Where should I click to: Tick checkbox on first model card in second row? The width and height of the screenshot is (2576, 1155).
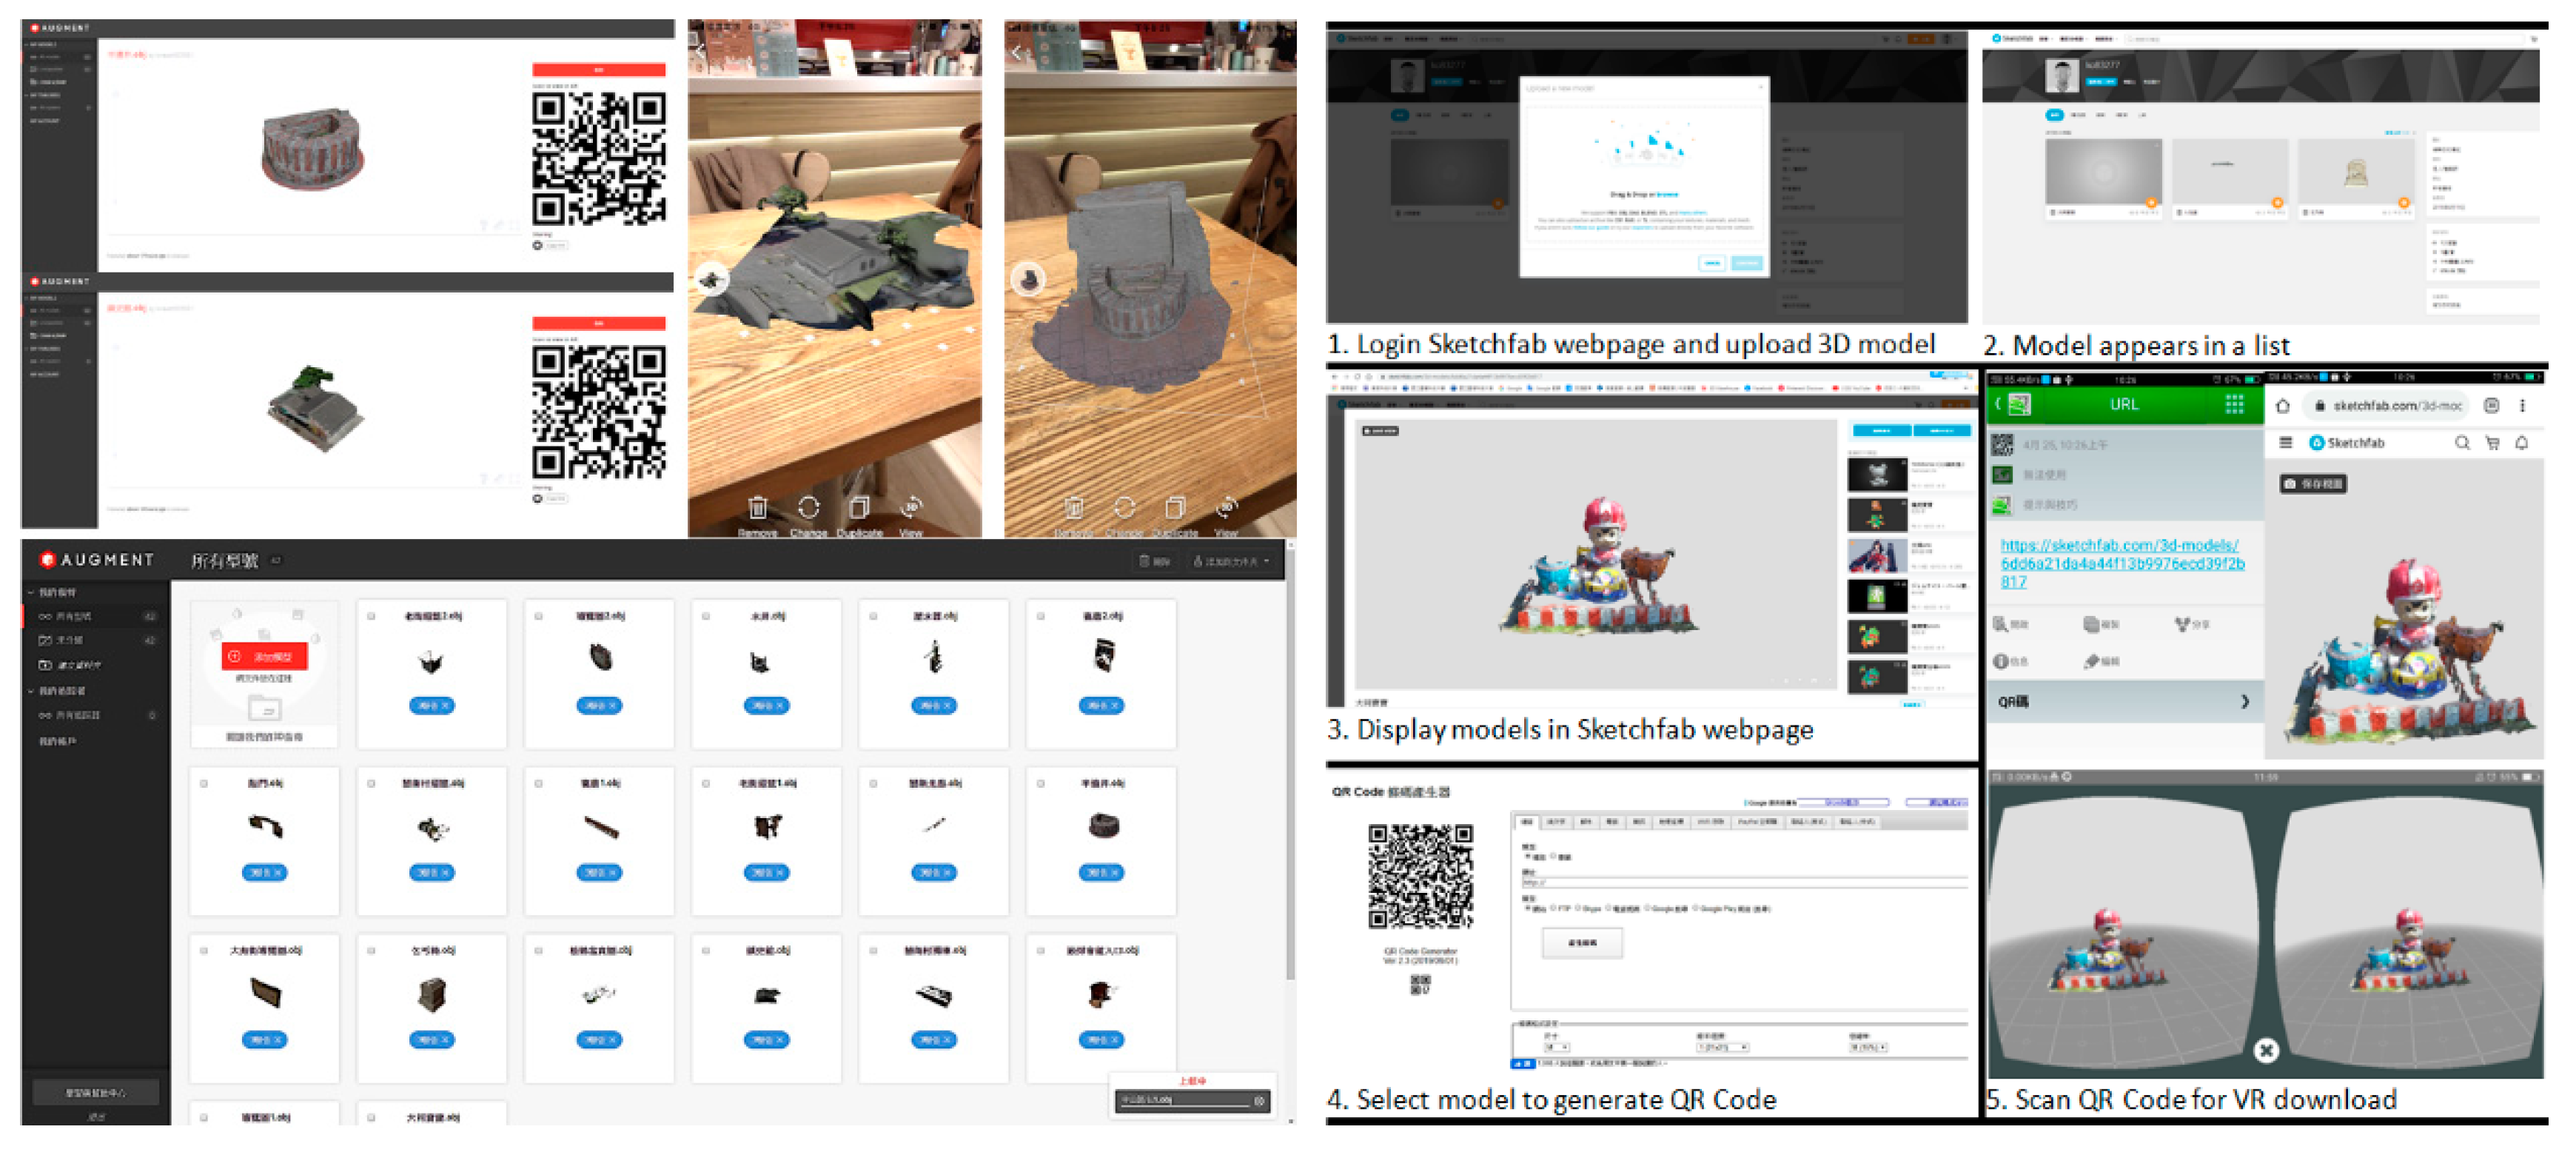point(204,783)
